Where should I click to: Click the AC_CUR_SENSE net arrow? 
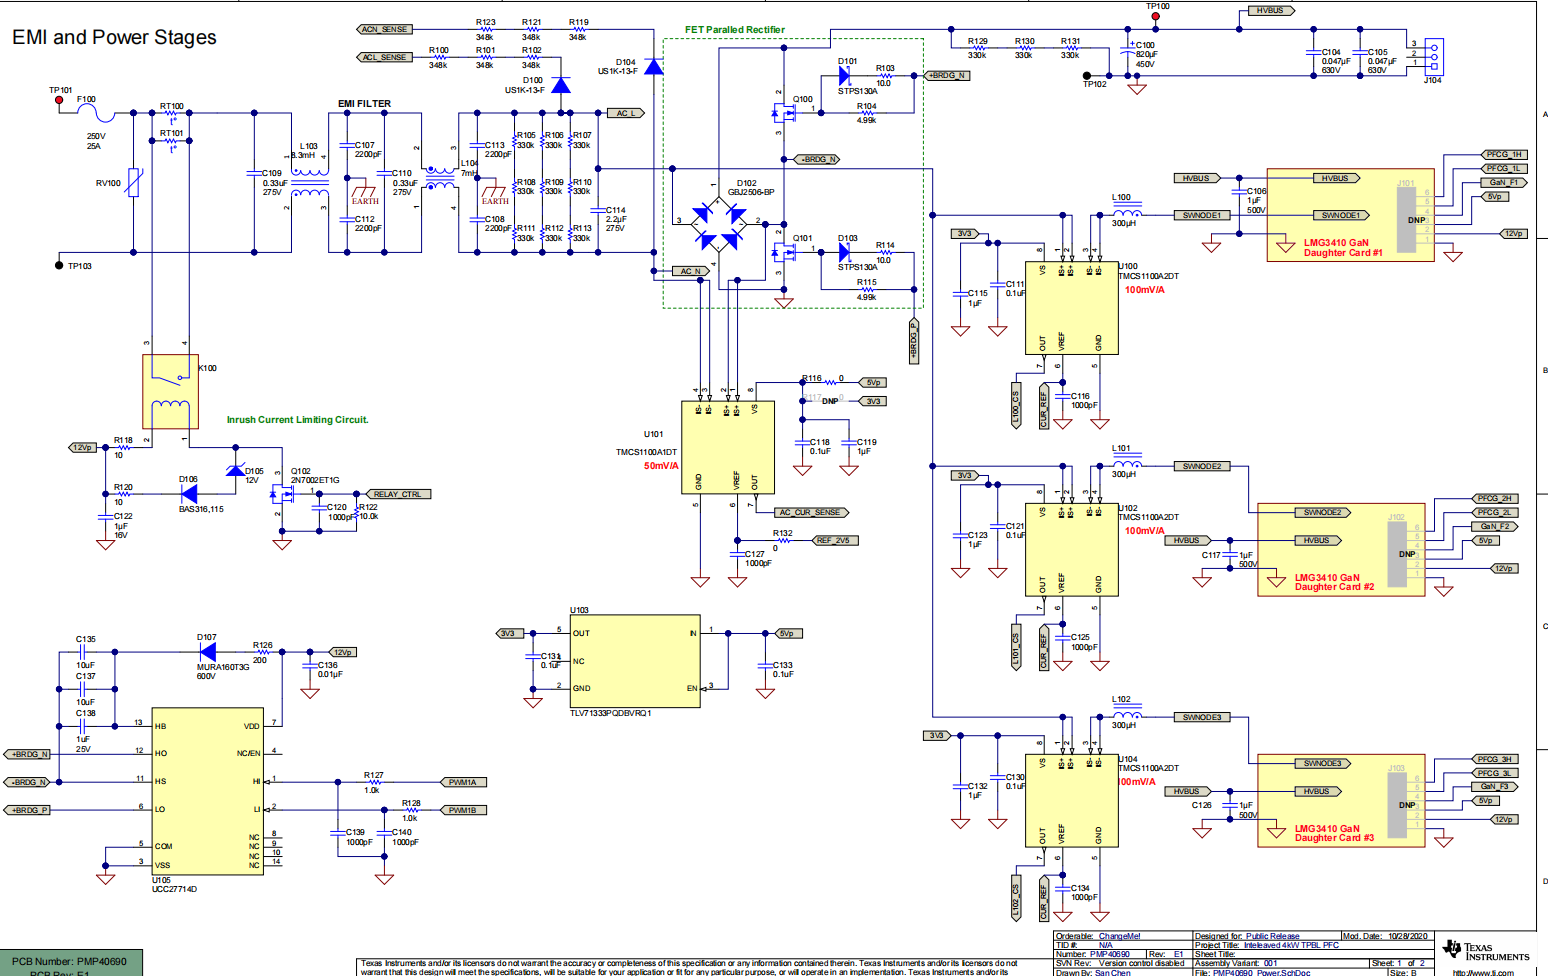812,511
